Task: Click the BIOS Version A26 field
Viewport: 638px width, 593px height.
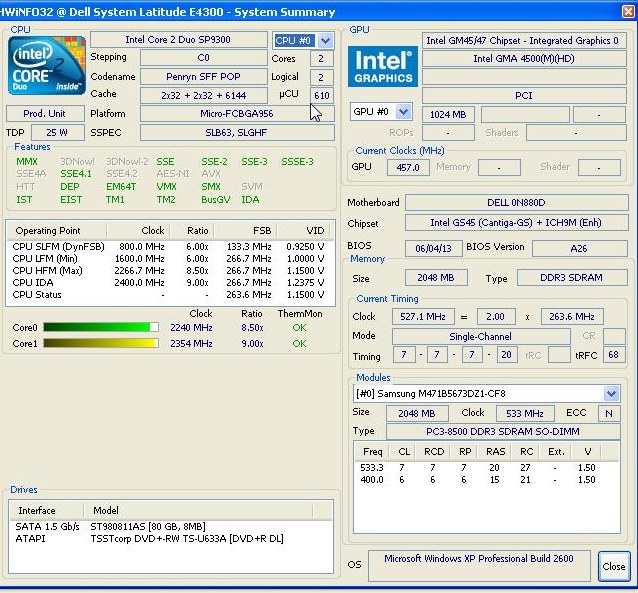Action: pos(580,248)
